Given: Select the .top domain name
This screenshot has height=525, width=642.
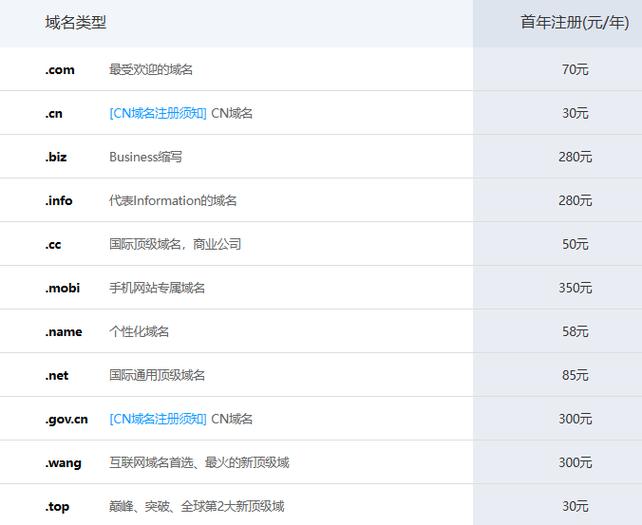Looking at the screenshot, I should click(57, 507).
